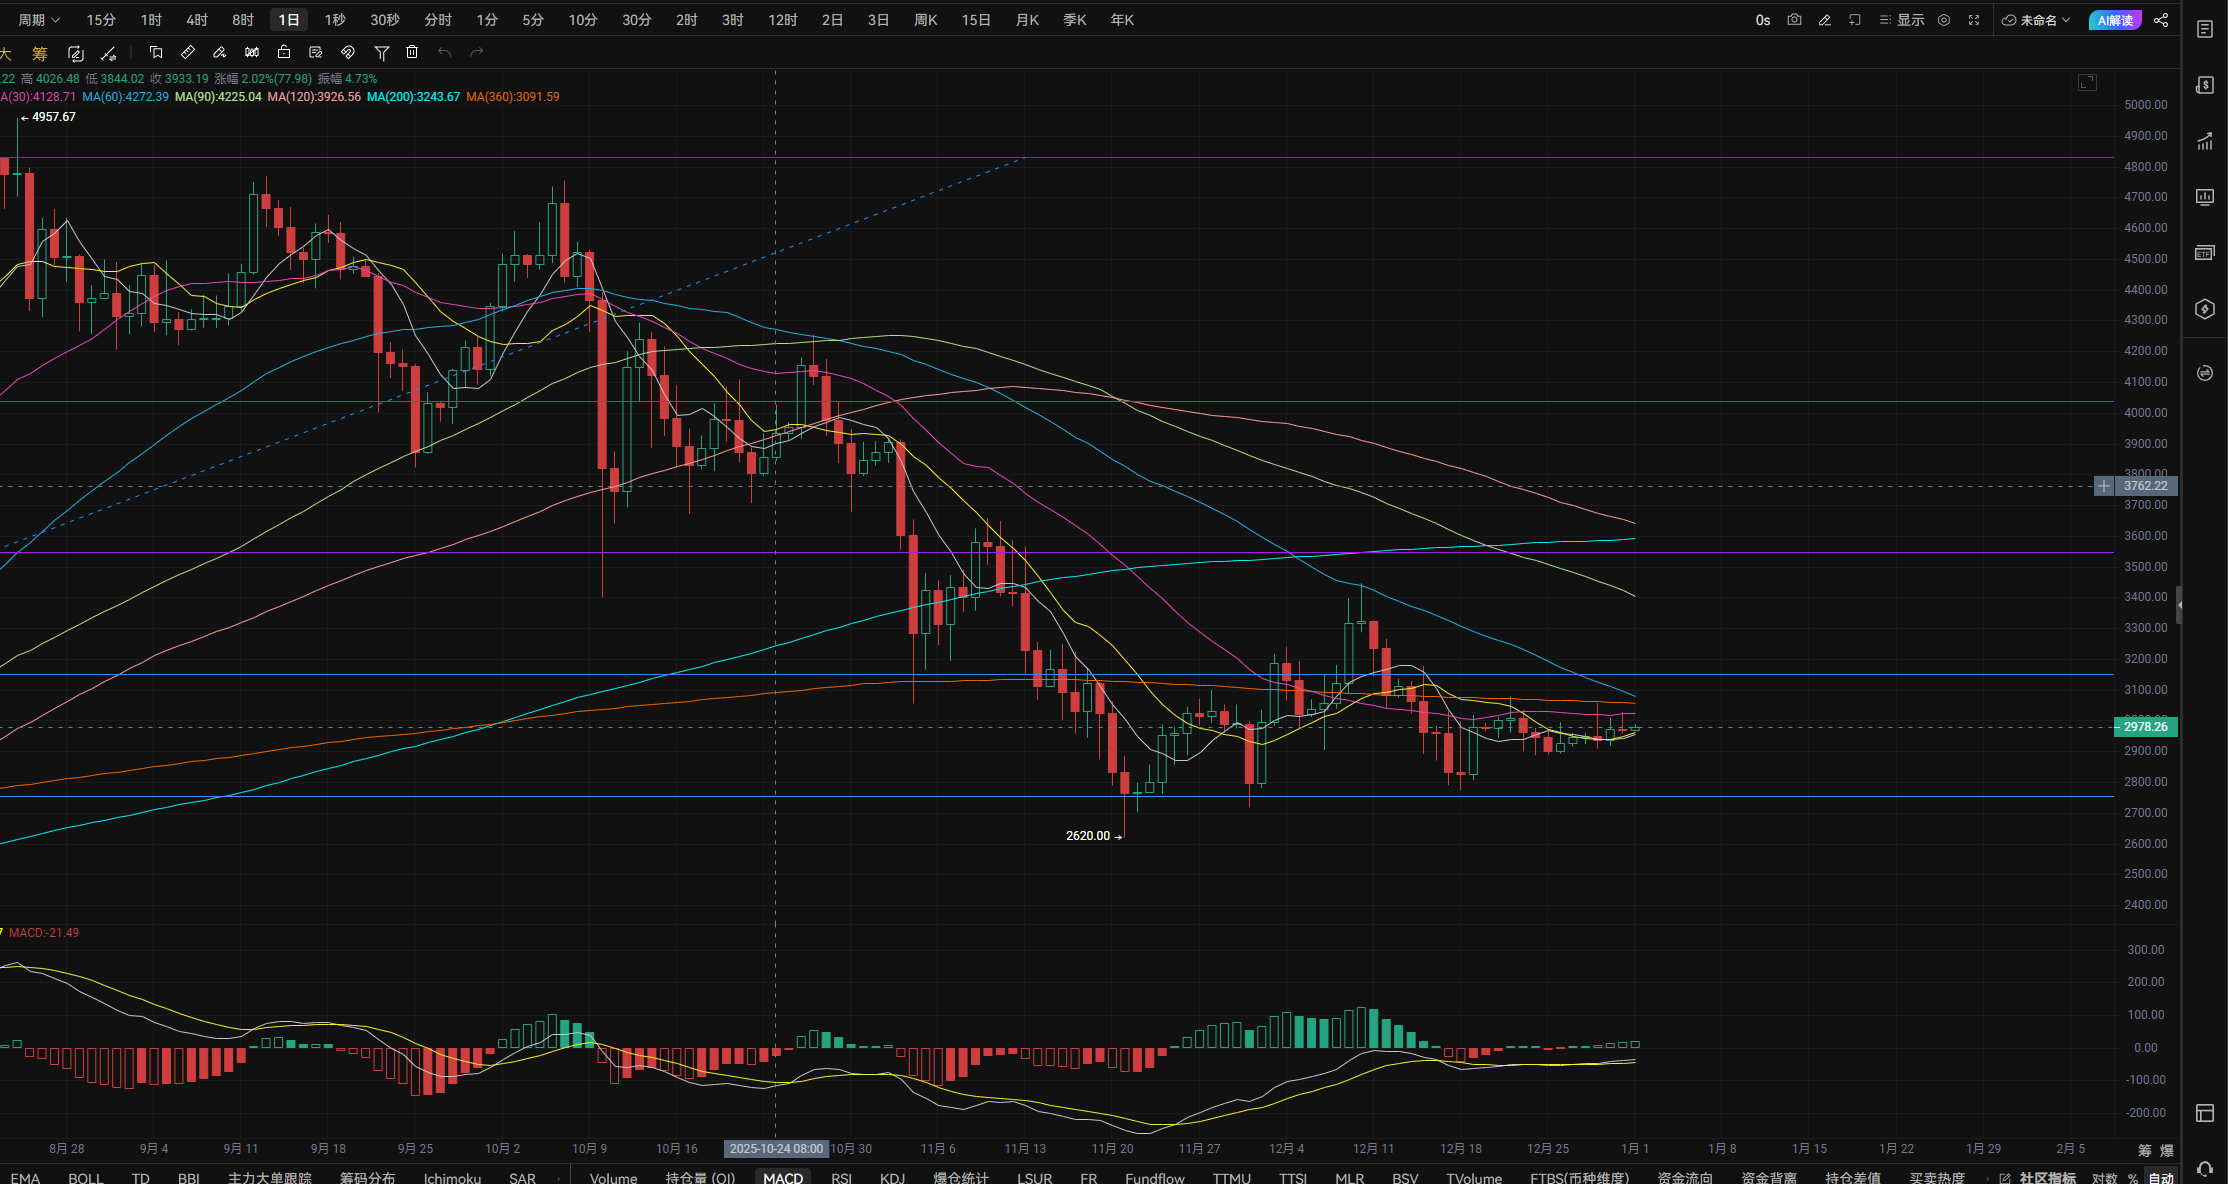Enable the 自动 auto scale toggle

pyautogui.click(x=2160, y=1178)
